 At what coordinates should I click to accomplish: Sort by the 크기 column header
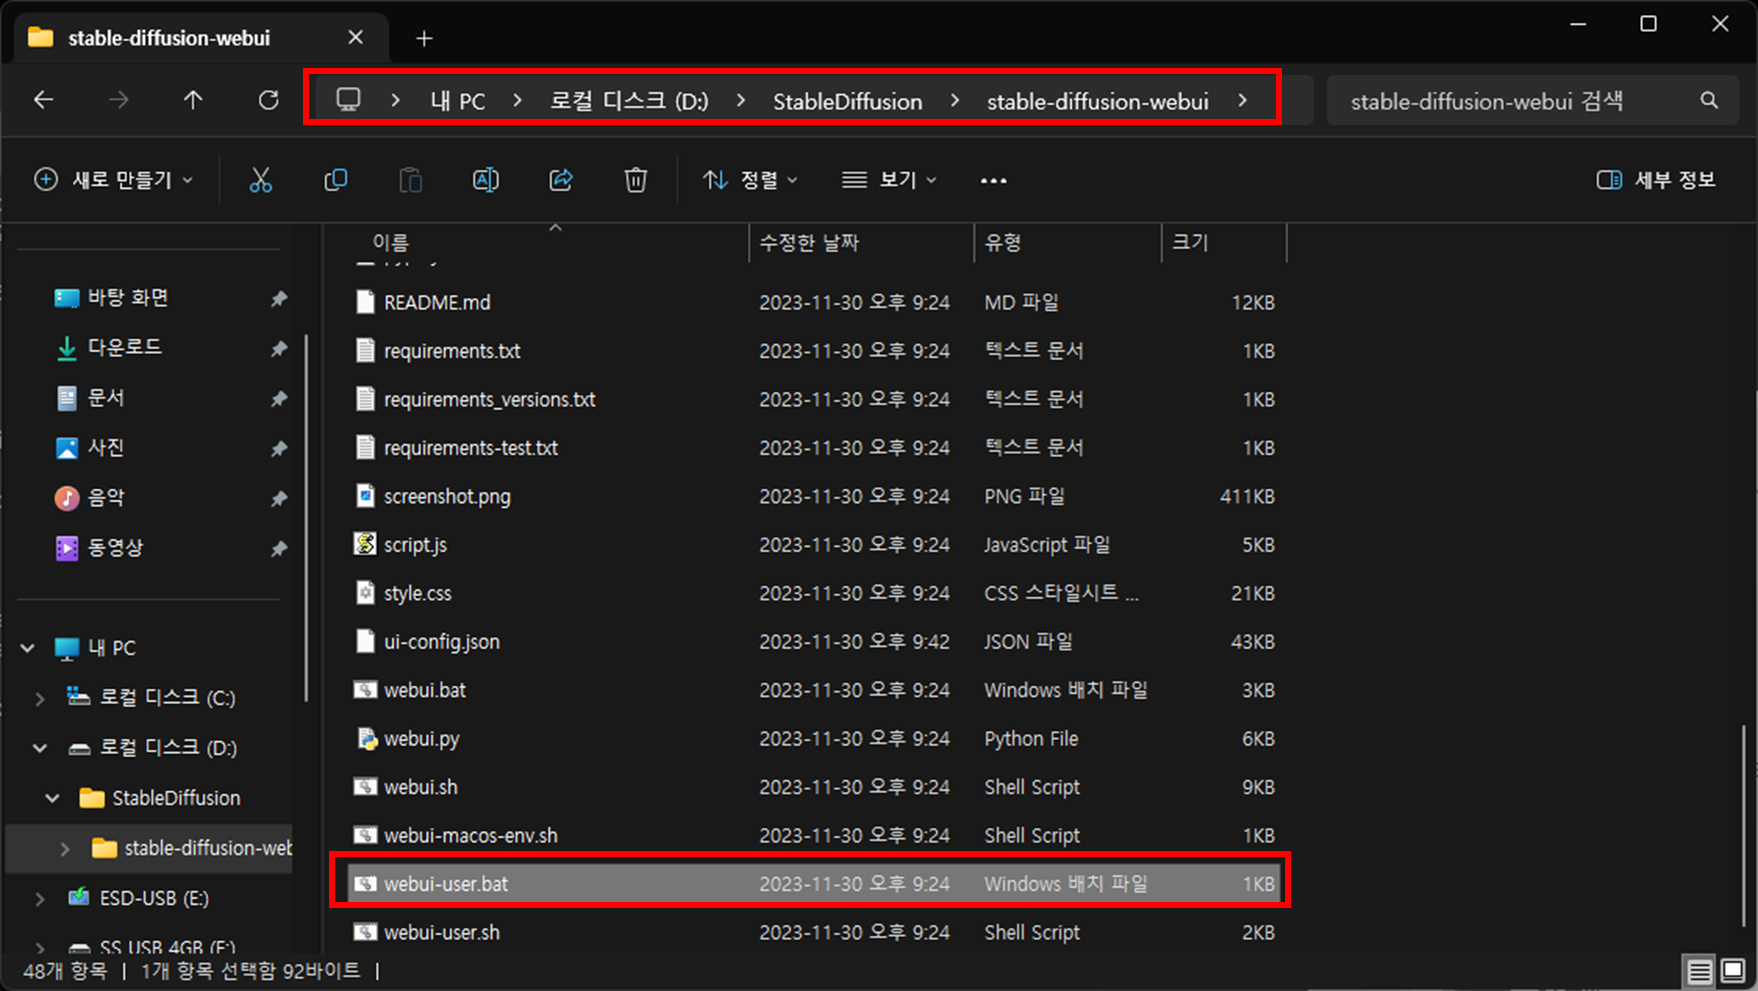point(1190,242)
